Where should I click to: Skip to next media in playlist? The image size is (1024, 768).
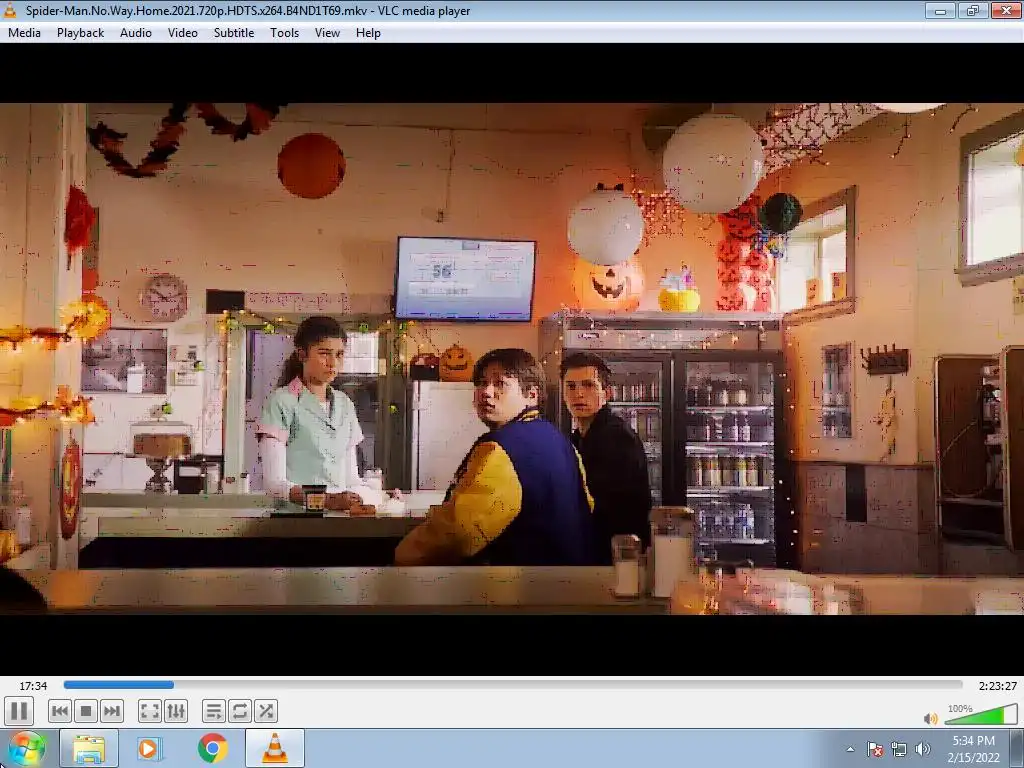(x=112, y=711)
